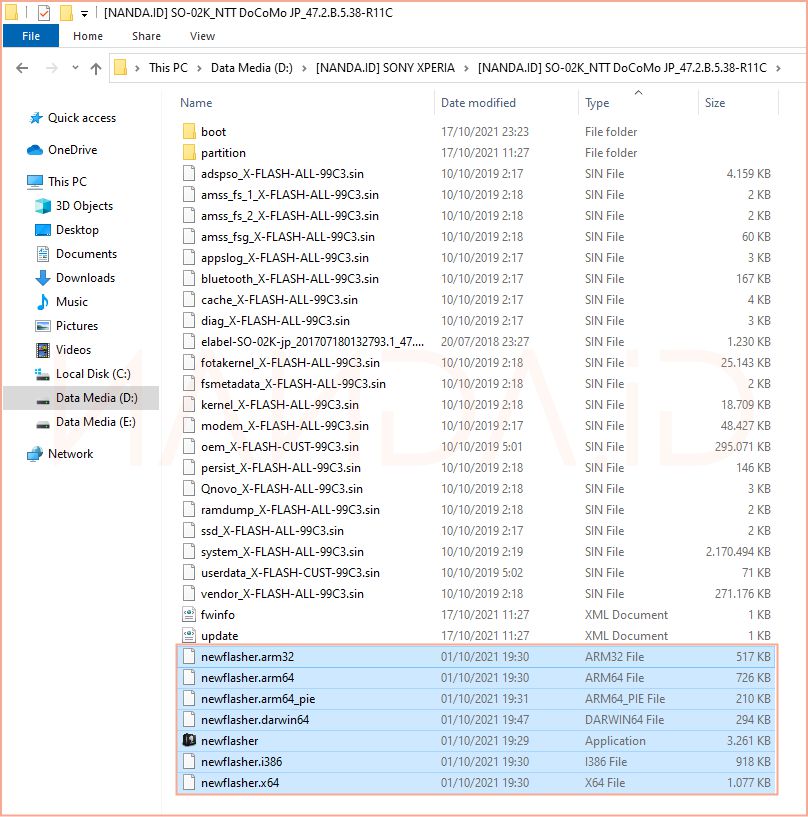Select Network in the navigation pane
808x817 pixels.
tap(70, 454)
